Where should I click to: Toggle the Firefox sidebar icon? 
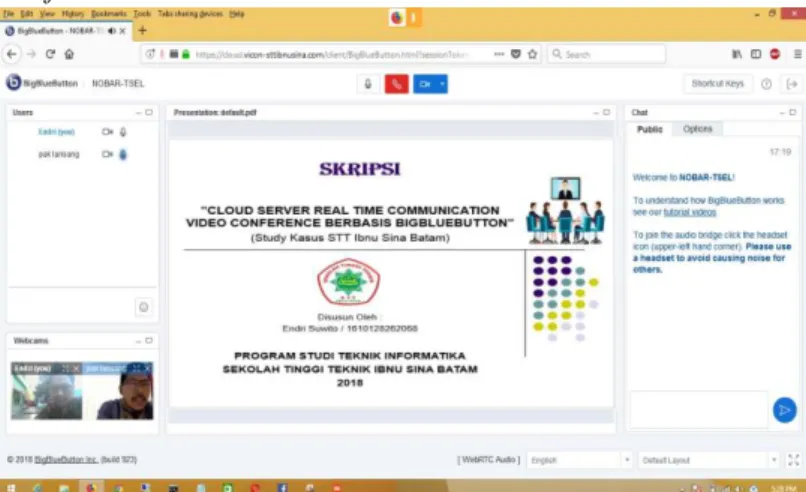pos(756,54)
